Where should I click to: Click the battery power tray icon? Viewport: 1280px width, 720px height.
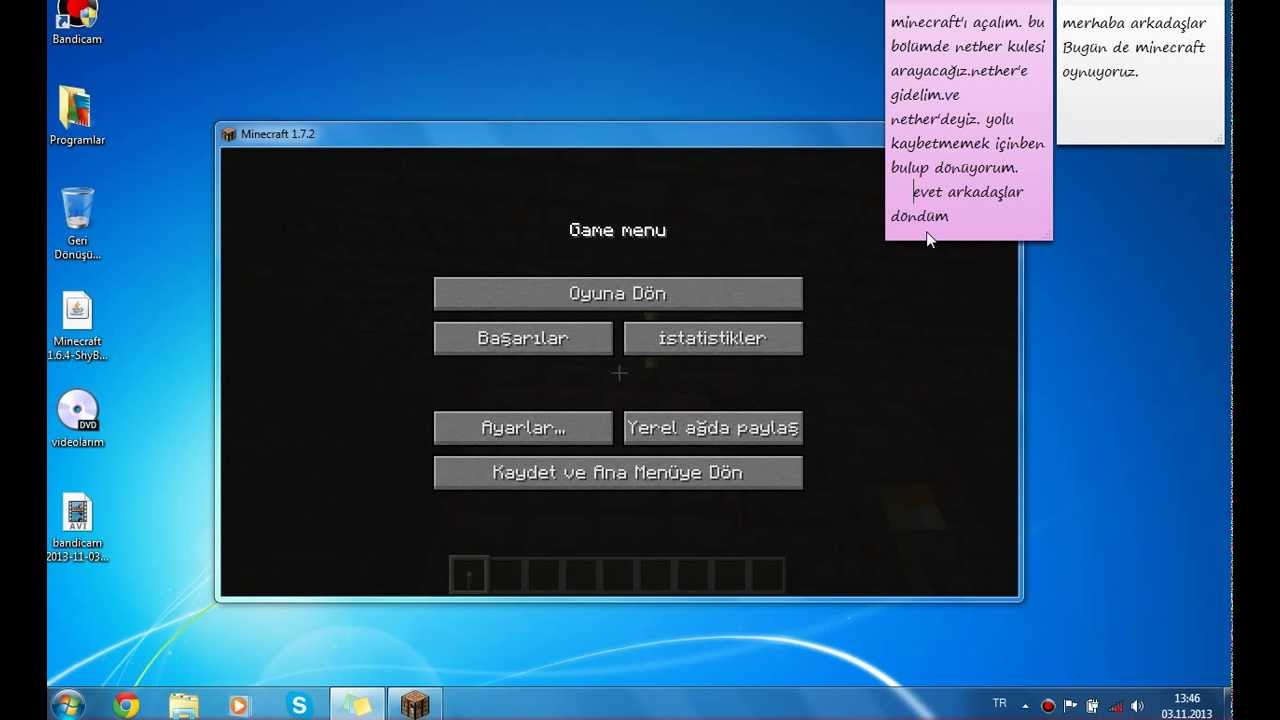tap(1092, 706)
